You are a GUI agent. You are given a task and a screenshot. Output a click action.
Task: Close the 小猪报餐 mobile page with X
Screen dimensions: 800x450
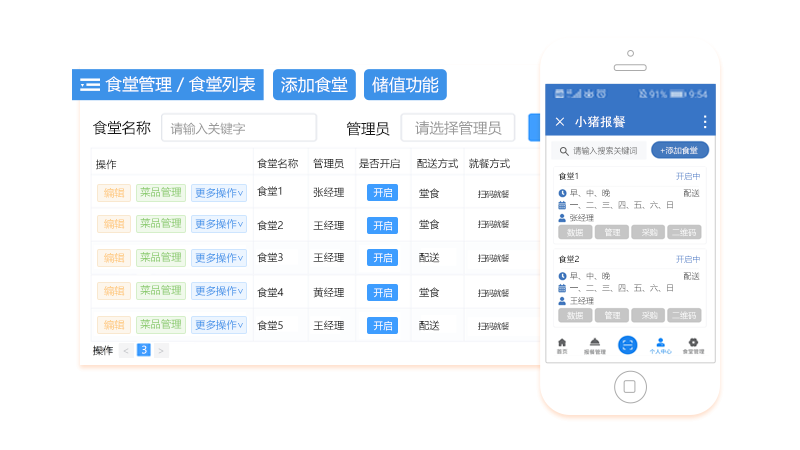(x=560, y=121)
